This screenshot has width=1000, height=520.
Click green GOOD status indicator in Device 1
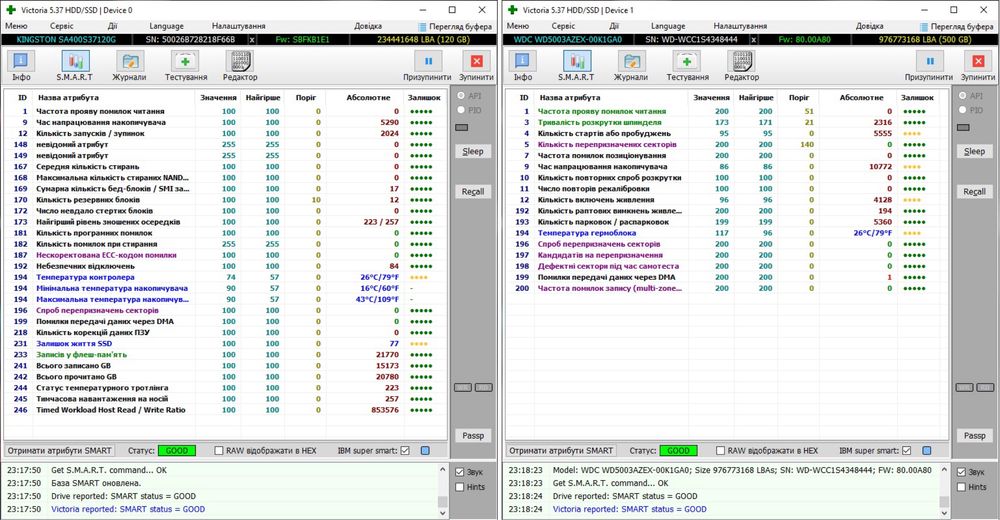(x=678, y=450)
